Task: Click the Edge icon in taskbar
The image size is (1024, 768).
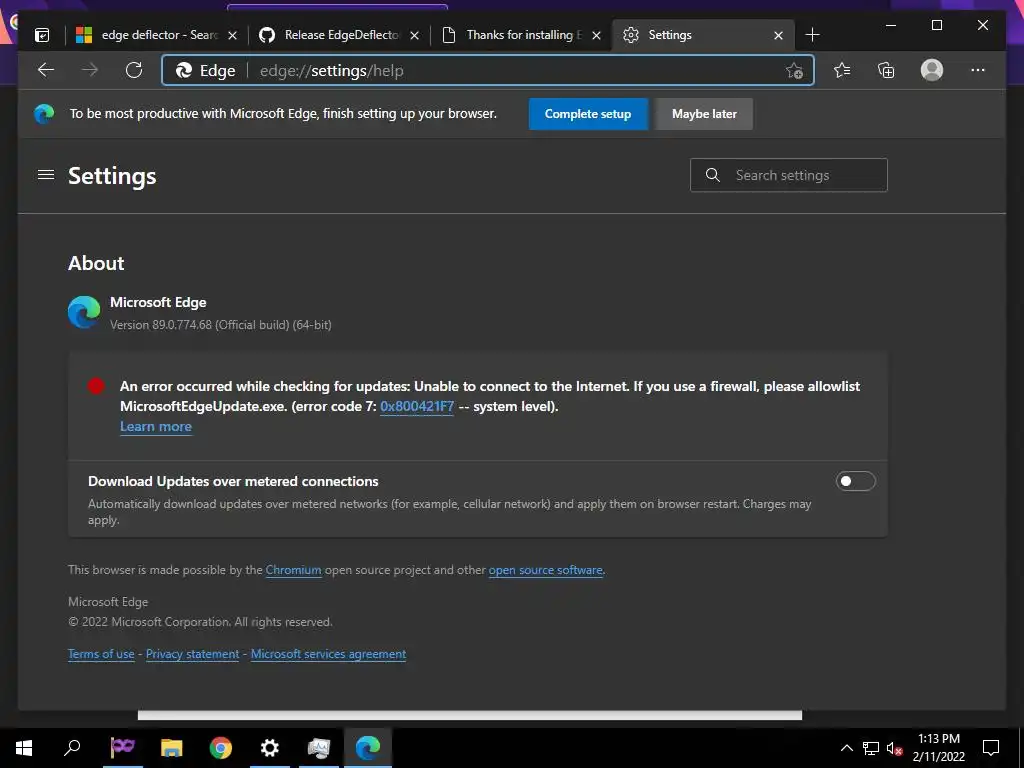Action: (368, 748)
